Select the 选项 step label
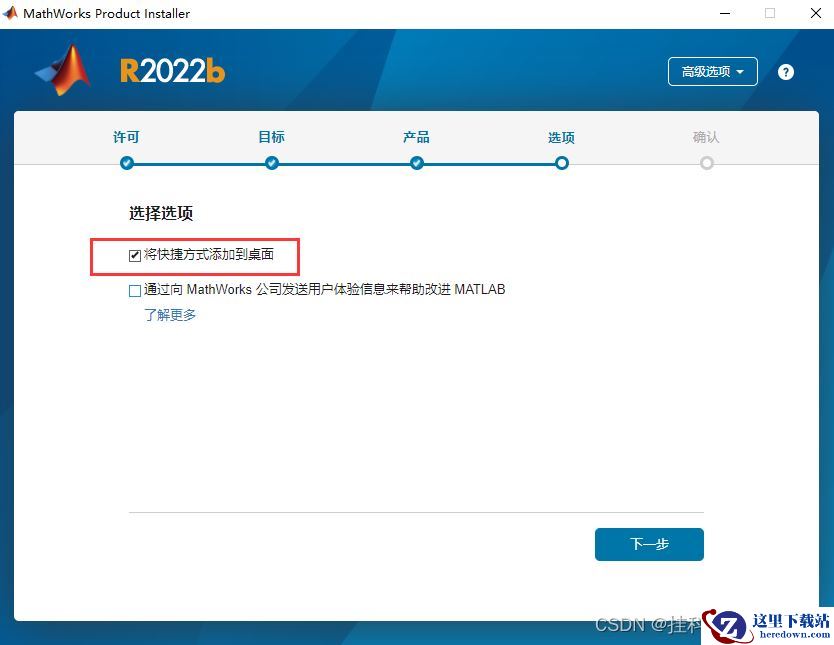The width and height of the screenshot is (834, 645). 561,138
